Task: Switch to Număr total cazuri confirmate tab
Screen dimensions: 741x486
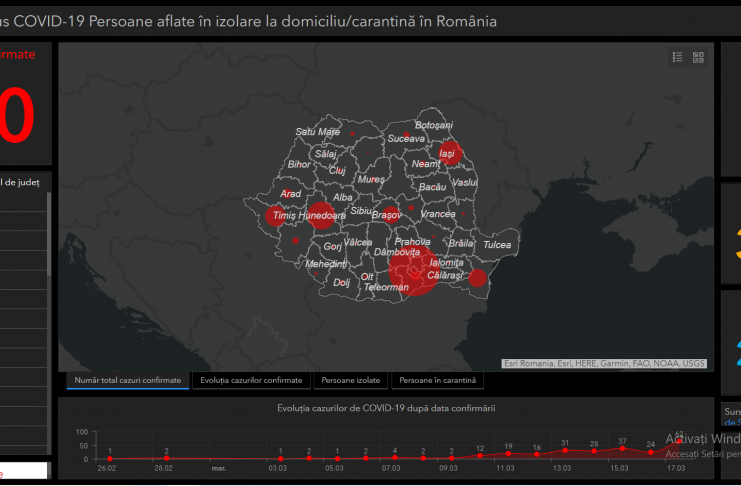Action: 128,381
